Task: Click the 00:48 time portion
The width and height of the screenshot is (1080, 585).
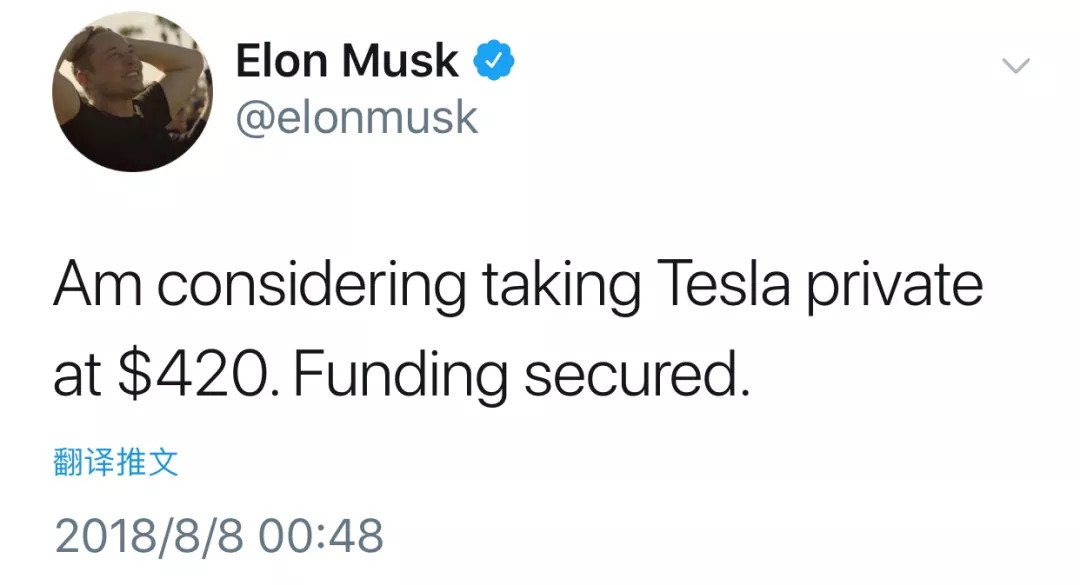Action: click(321, 536)
